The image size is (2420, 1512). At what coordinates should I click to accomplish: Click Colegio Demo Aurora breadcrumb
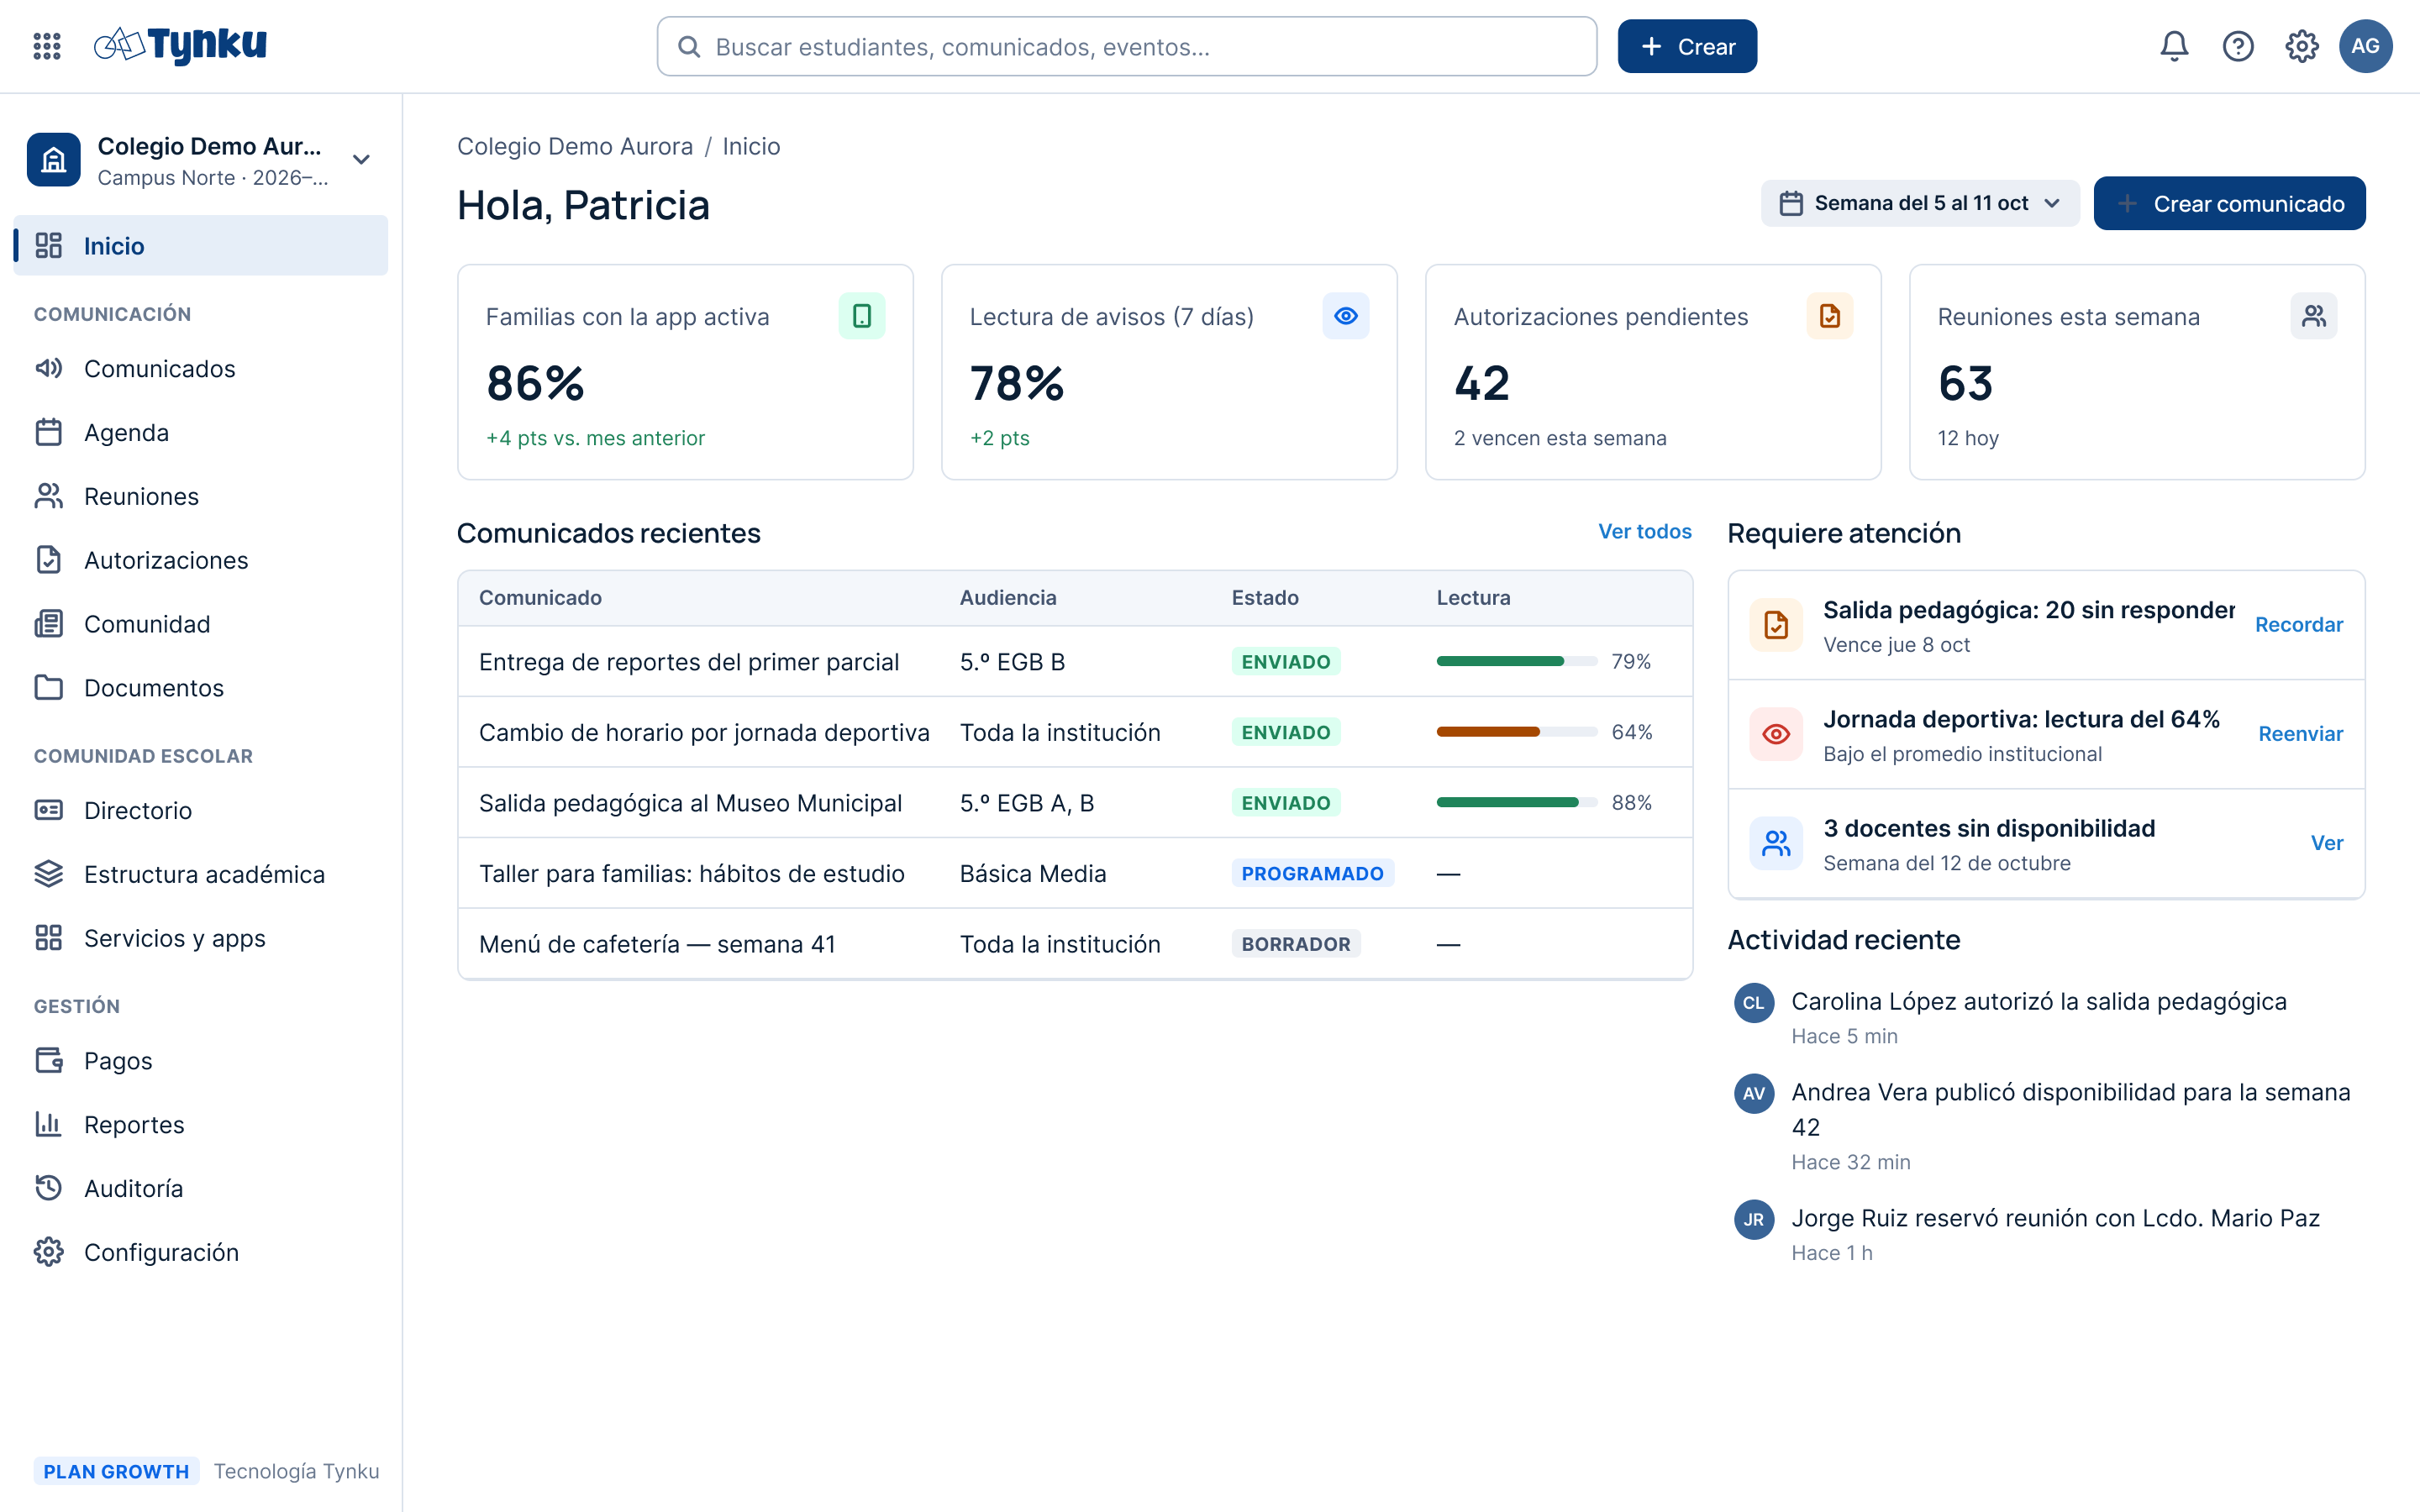pyautogui.click(x=574, y=147)
